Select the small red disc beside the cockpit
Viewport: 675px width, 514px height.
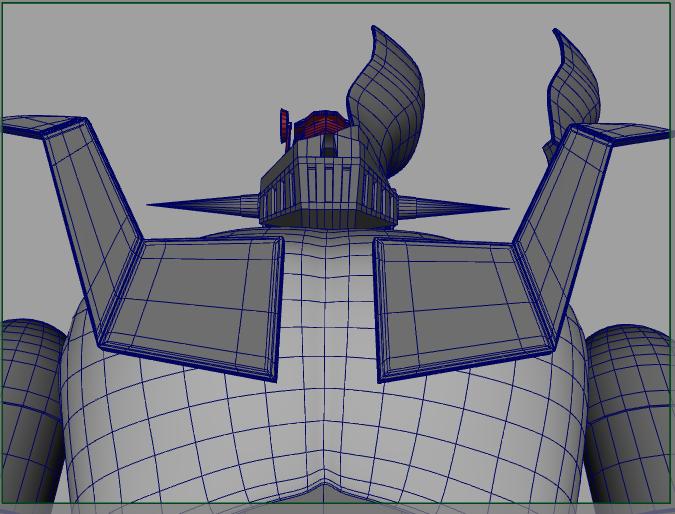pos(285,126)
